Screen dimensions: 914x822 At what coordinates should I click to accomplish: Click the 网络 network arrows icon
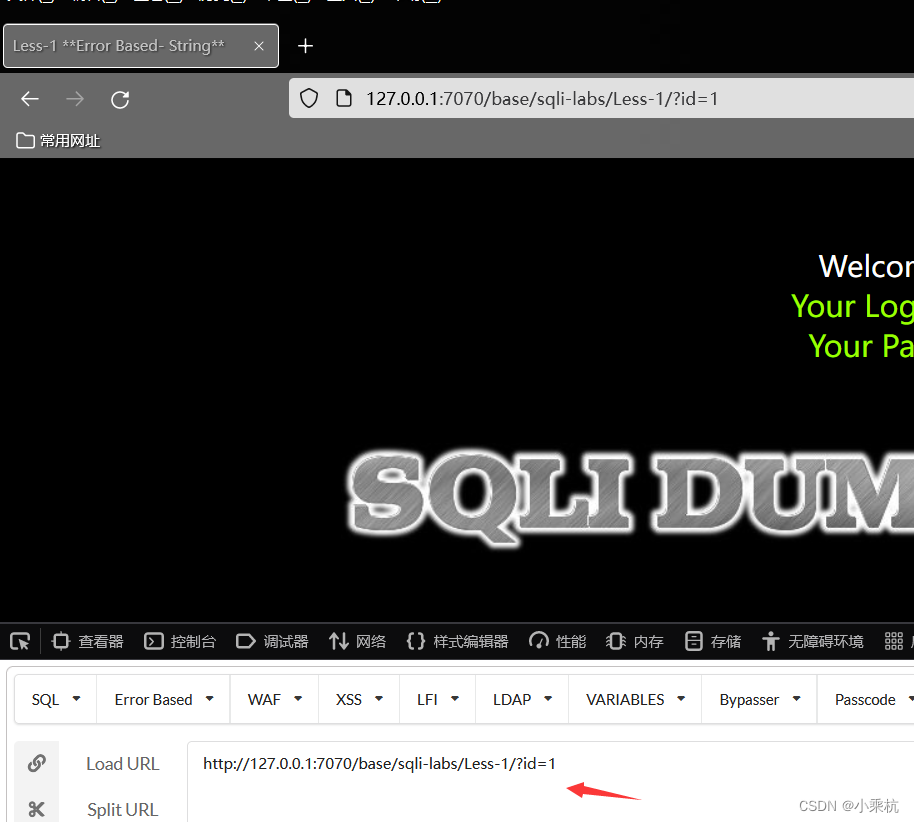point(339,641)
